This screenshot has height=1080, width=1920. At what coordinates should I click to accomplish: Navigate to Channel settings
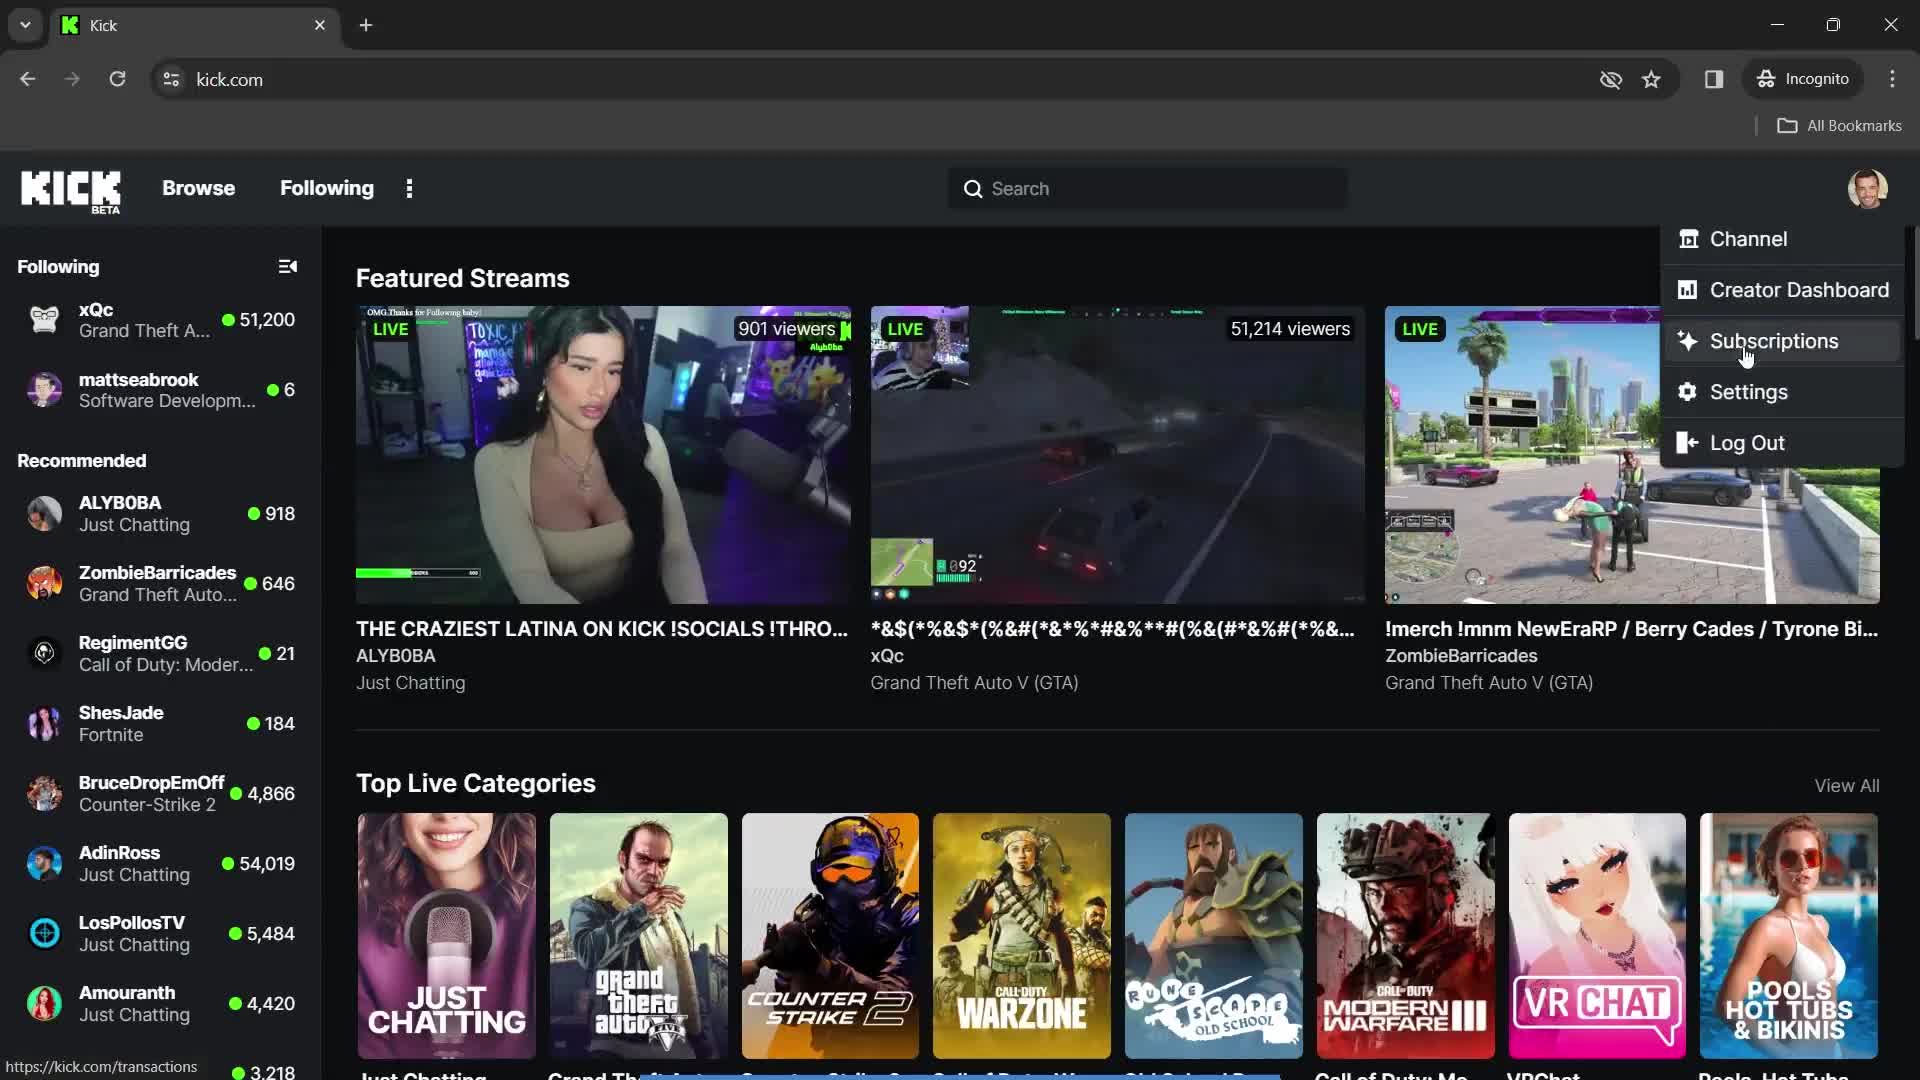[1749, 239]
